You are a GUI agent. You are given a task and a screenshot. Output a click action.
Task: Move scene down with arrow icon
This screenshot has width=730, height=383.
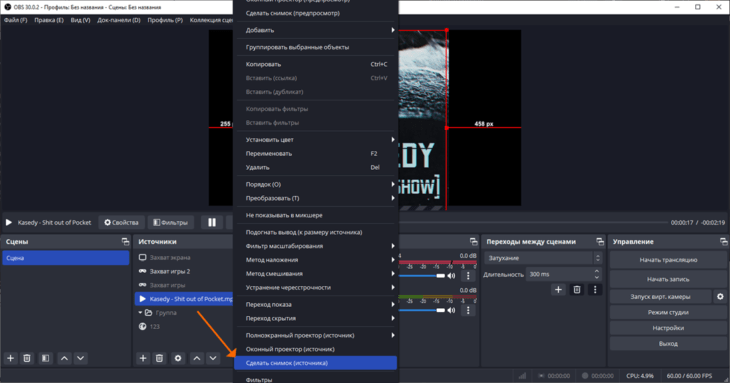[x=81, y=358]
